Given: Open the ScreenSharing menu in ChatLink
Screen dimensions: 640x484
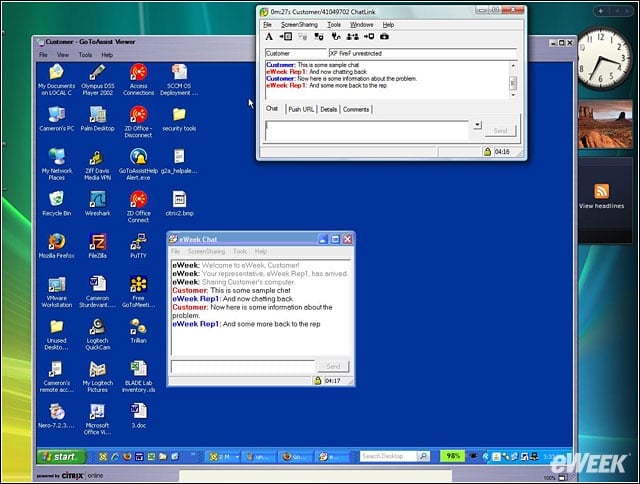Looking at the screenshot, I should click(299, 25).
